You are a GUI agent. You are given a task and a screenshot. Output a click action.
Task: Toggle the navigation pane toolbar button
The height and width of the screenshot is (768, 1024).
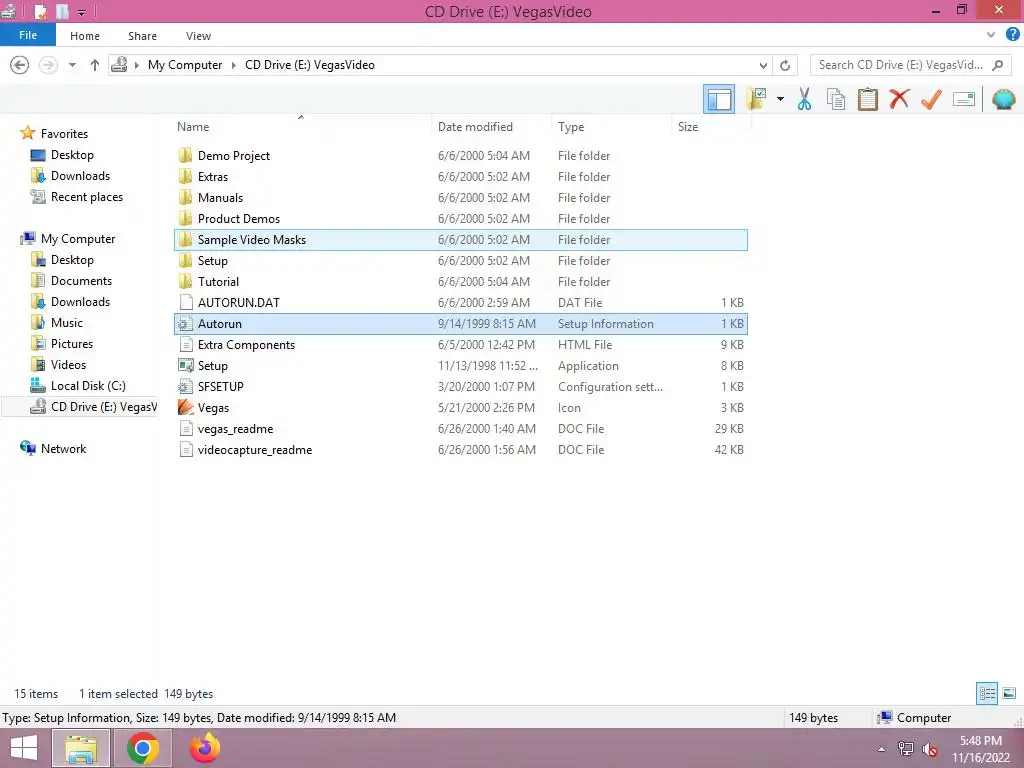tap(718, 99)
